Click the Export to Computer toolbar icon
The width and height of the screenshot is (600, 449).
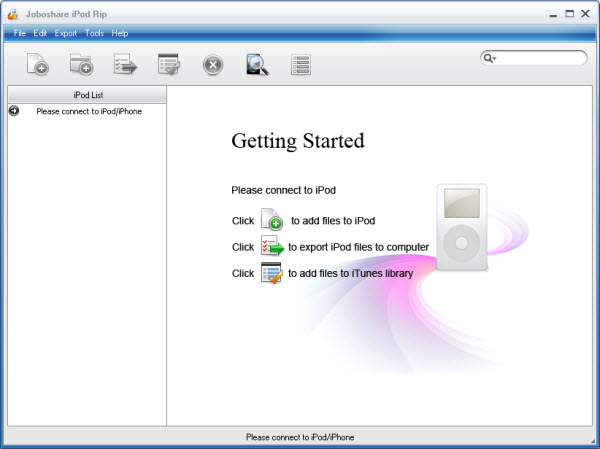click(125, 65)
